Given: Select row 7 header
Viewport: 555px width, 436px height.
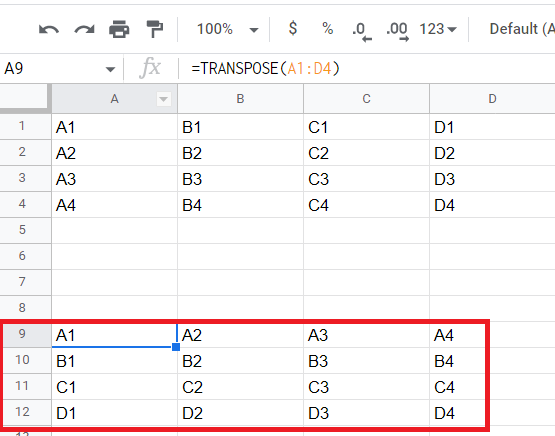Looking at the screenshot, I should (x=25, y=282).
